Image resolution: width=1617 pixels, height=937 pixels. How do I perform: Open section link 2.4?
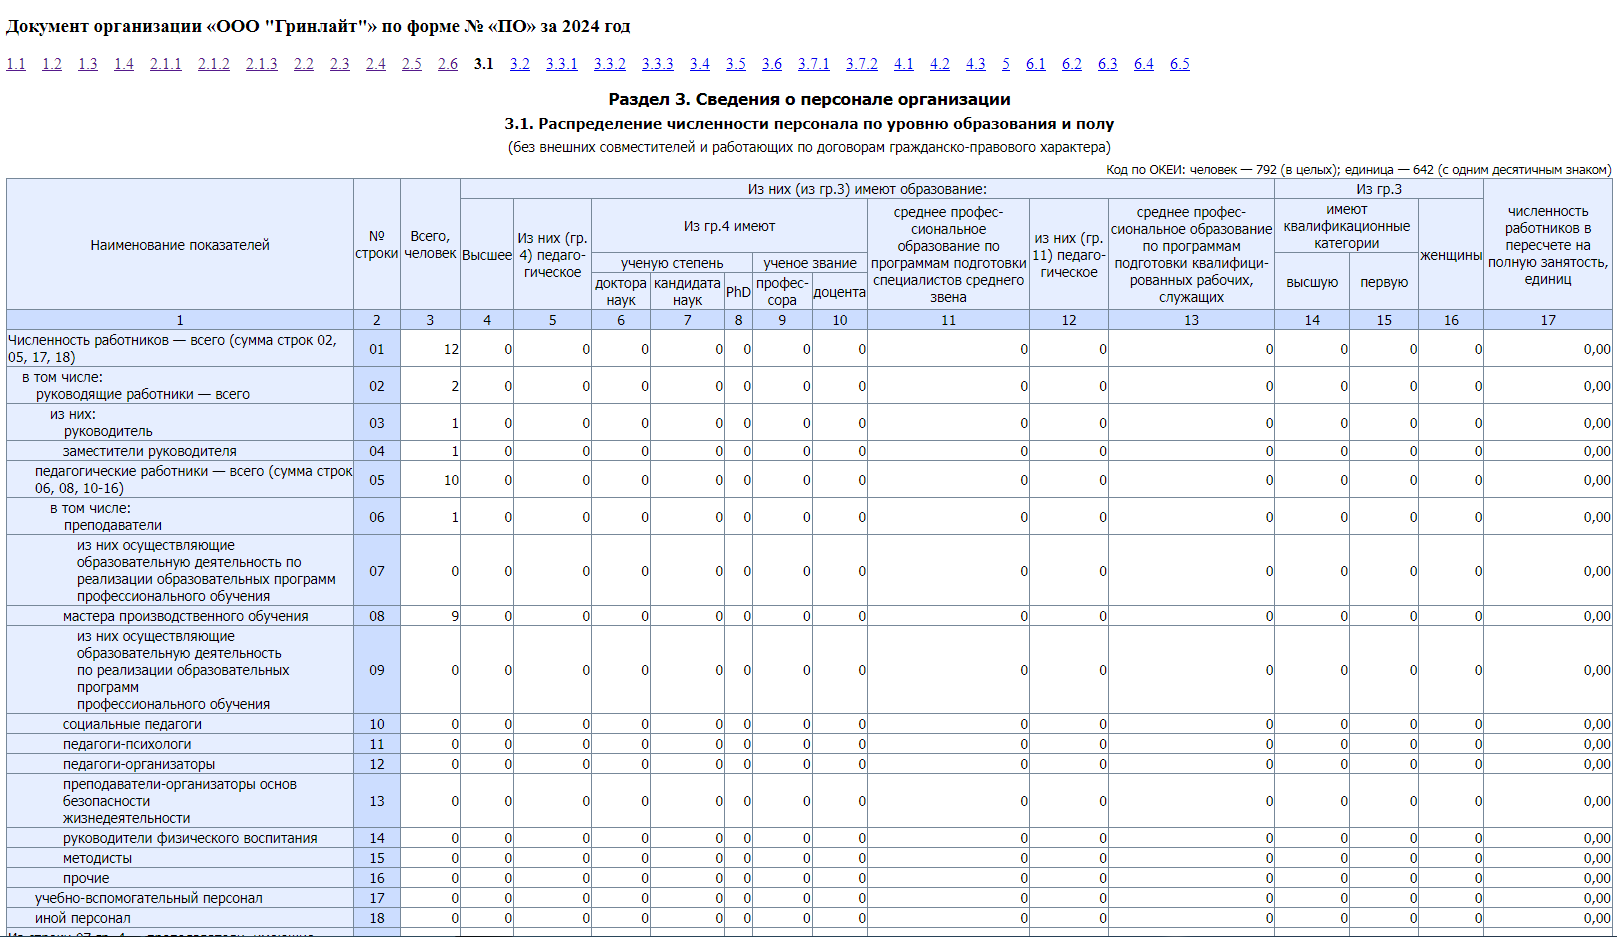[x=376, y=64]
